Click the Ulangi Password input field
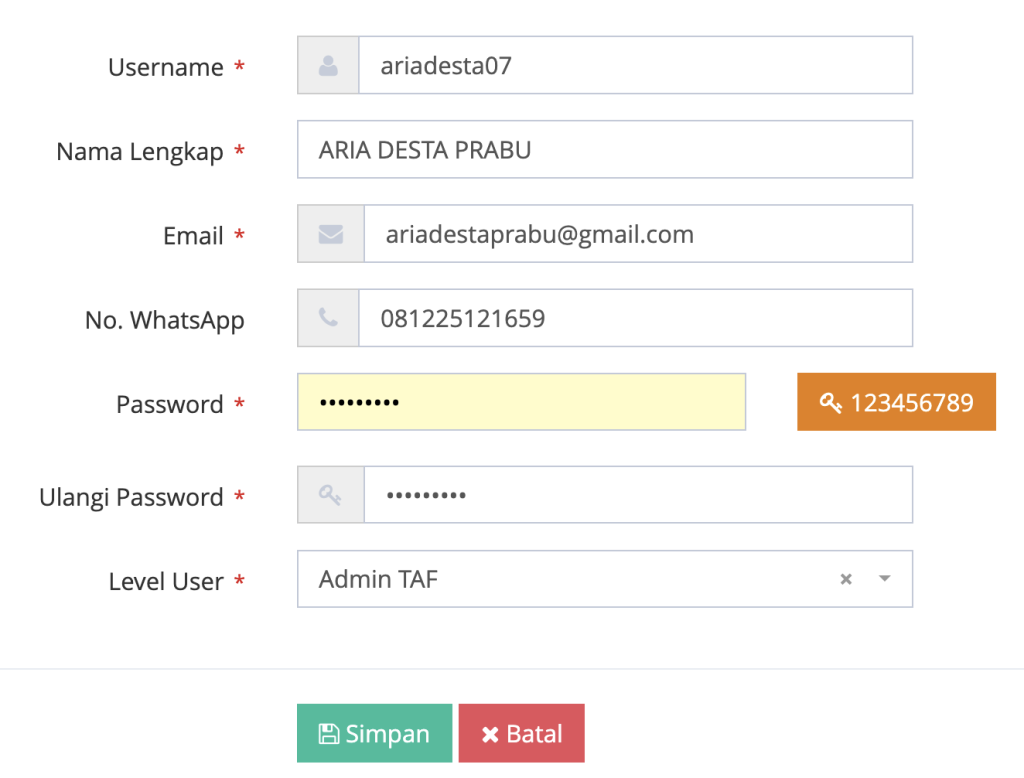 coord(638,494)
